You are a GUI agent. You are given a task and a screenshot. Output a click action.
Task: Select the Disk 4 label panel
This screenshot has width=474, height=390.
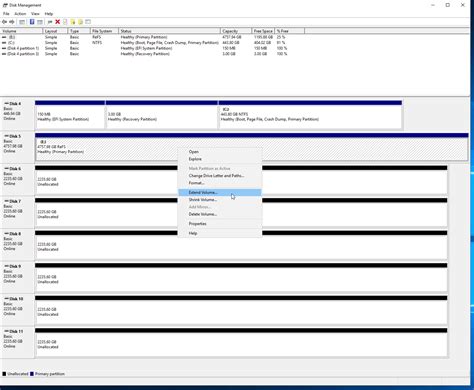coord(18,115)
